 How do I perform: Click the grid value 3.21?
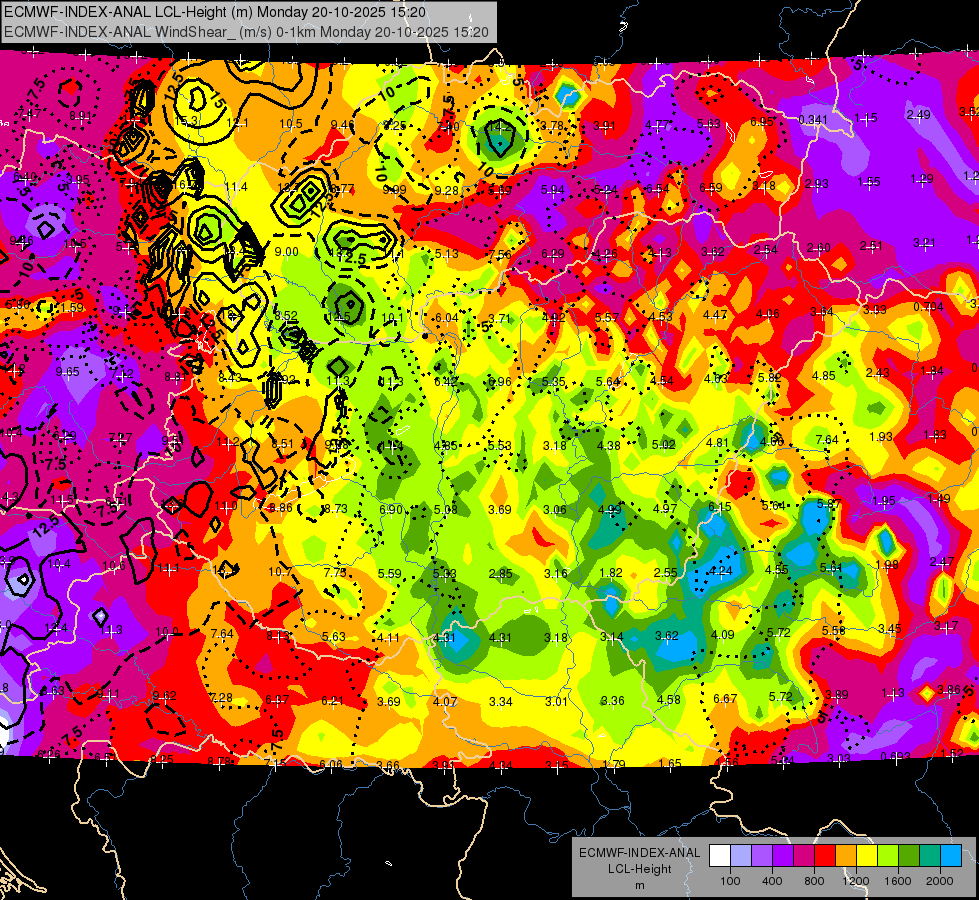pyautogui.click(x=924, y=242)
